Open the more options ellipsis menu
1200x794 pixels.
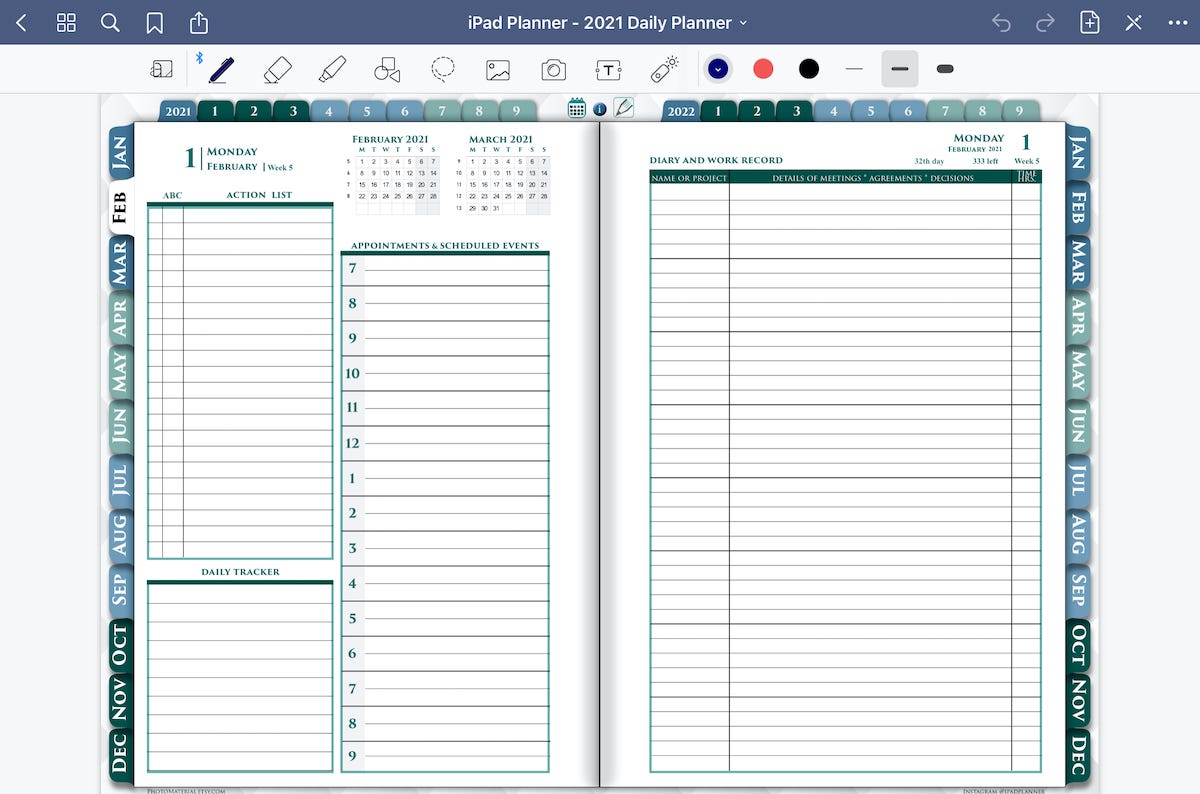(x=1177, y=22)
